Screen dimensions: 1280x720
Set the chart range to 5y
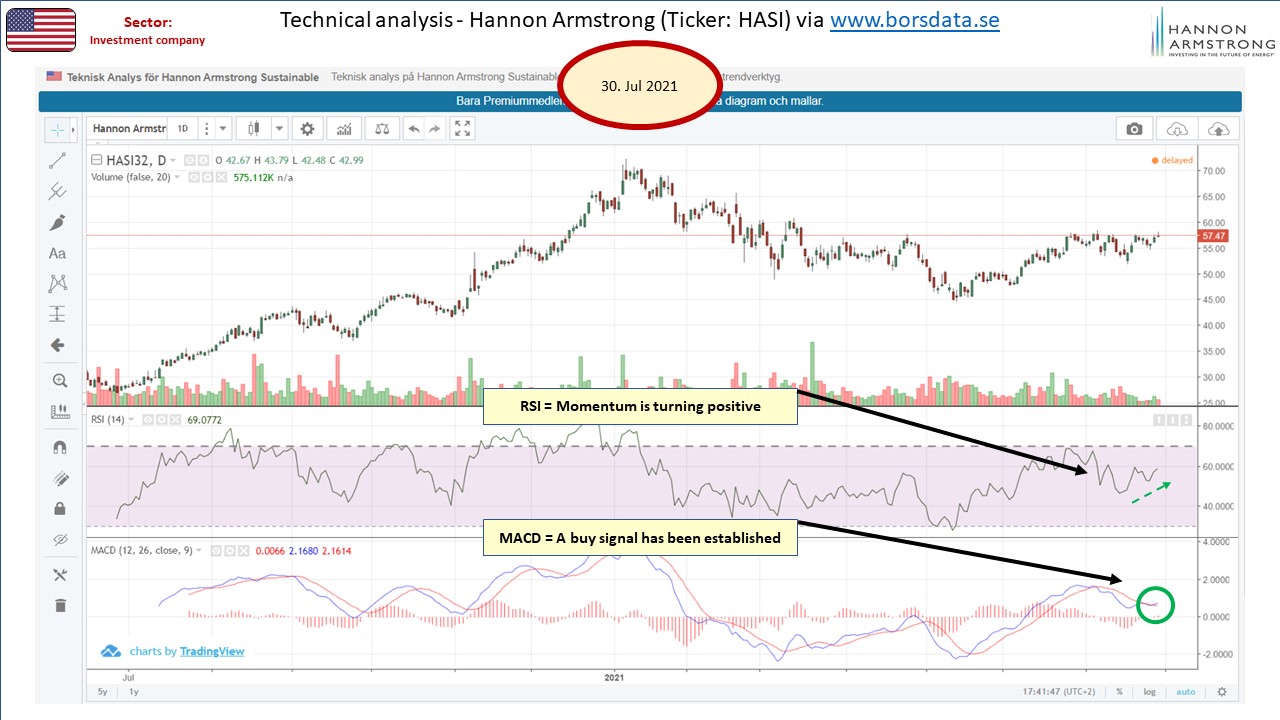(102, 691)
